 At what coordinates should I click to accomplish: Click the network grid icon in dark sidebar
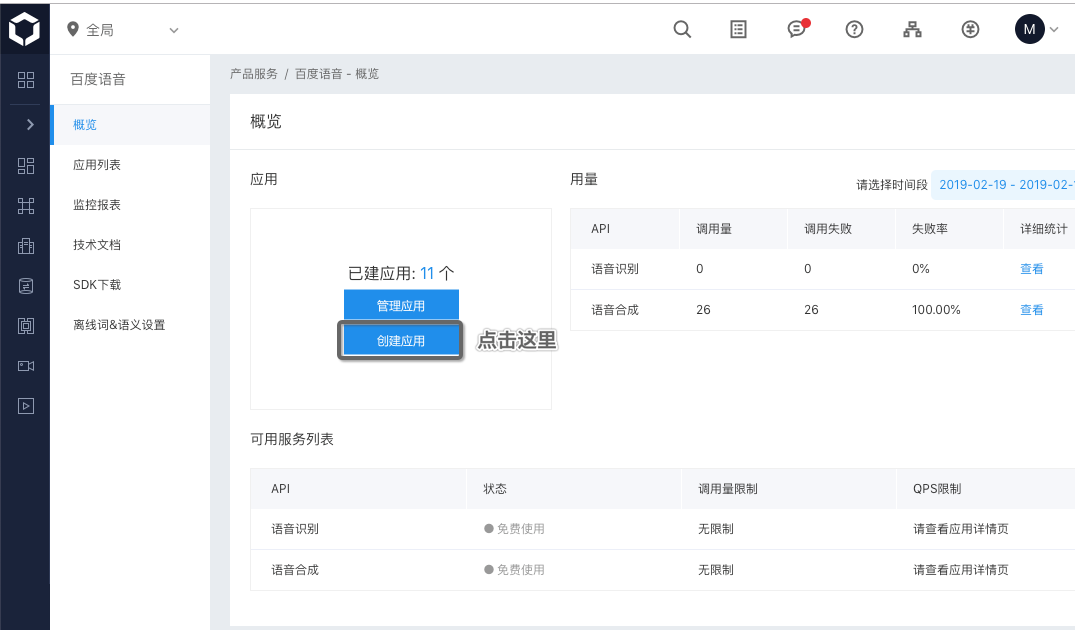[25, 206]
